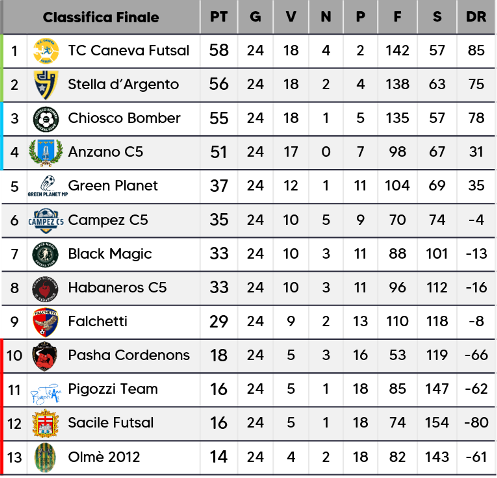The image size is (497, 478).
Task: Click the TC Caneva Futsal team logo
Action: point(46,51)
